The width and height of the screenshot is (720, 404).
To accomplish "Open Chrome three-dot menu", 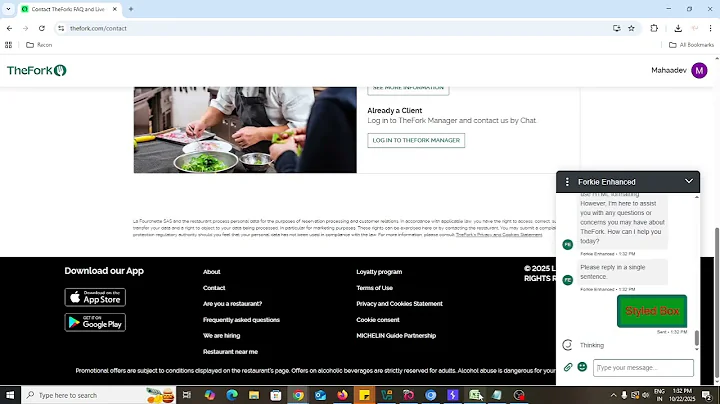I will pos(710,28).
